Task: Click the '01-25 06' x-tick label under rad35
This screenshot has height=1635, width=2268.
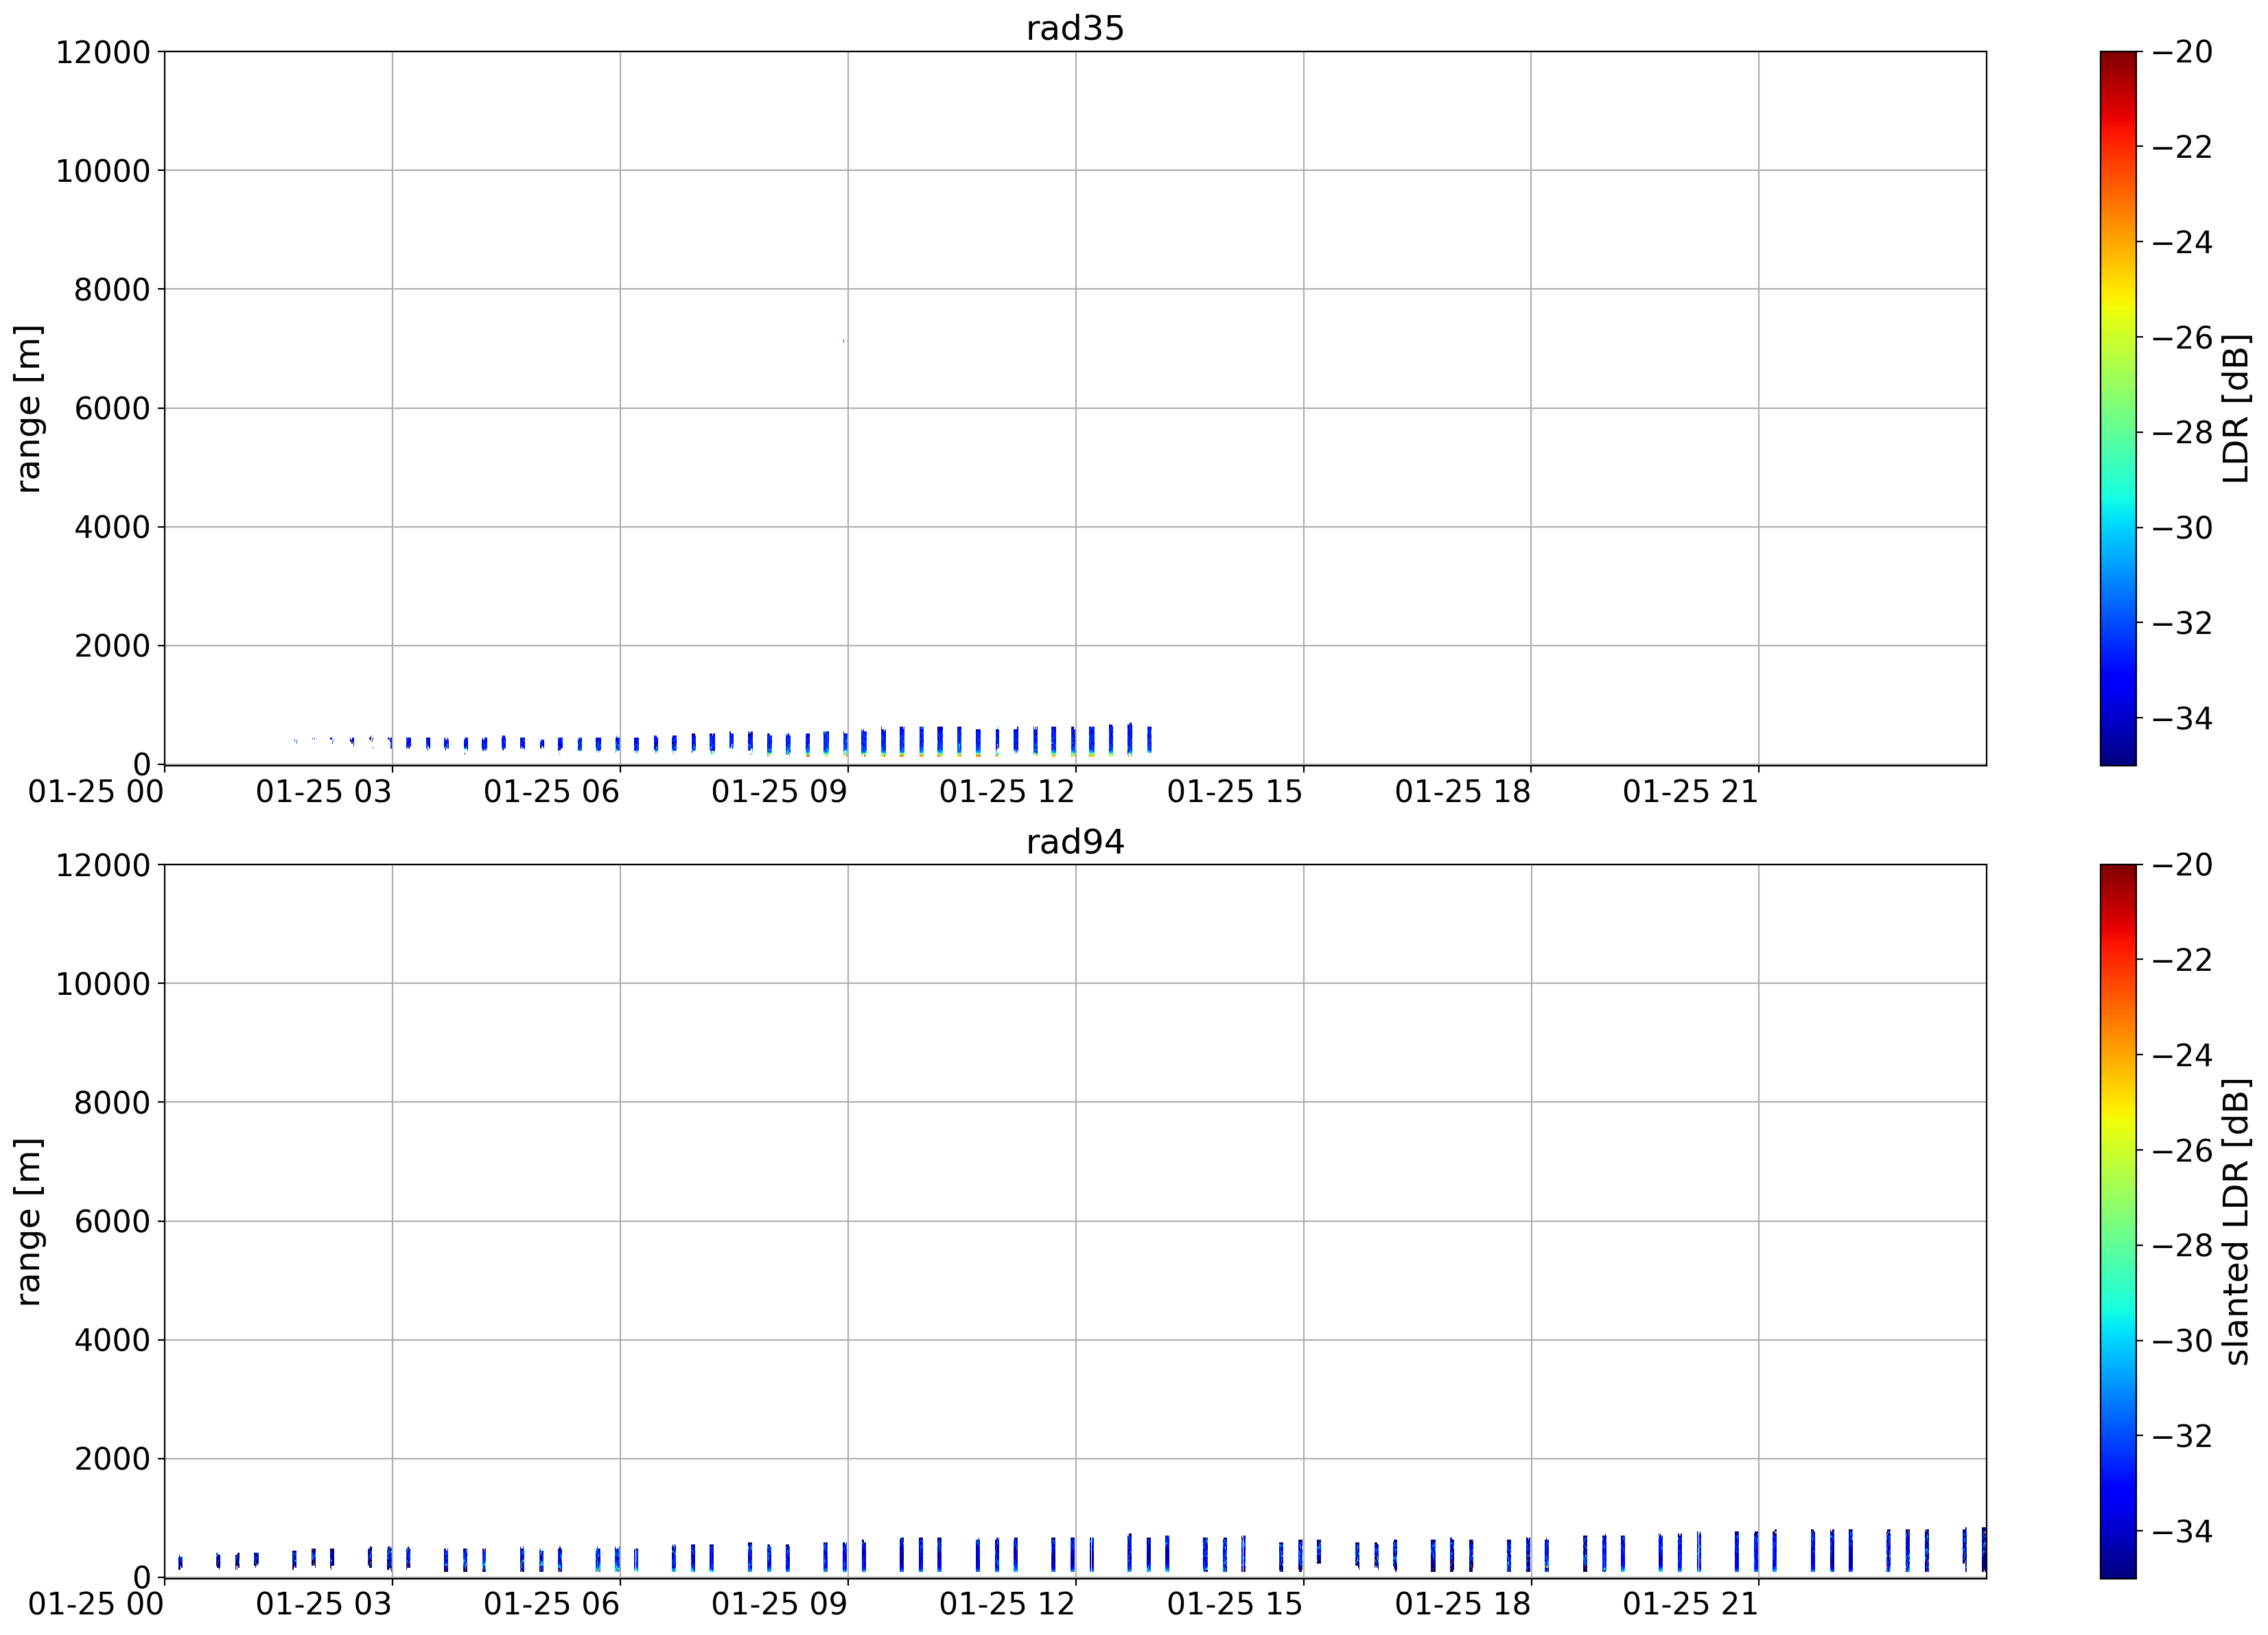Action: pos(552,792)
